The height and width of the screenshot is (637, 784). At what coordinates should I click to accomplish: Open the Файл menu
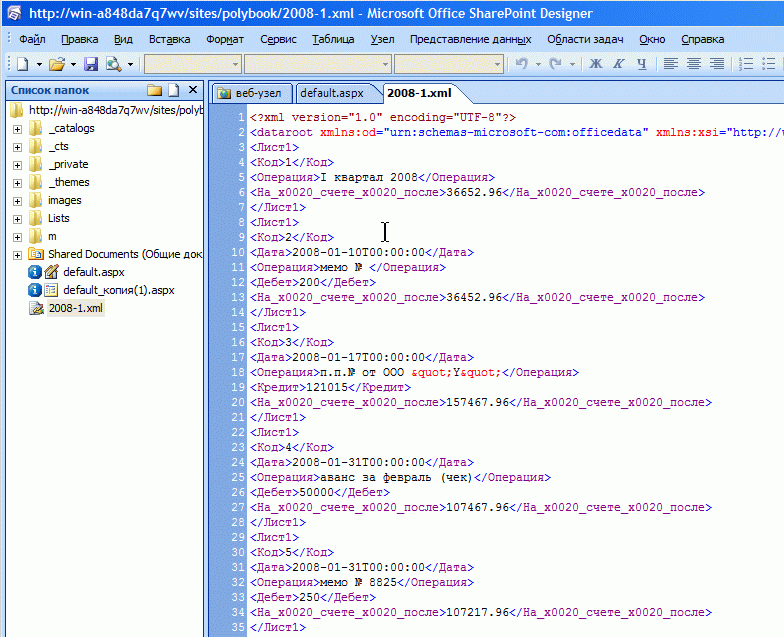[32, 39]
